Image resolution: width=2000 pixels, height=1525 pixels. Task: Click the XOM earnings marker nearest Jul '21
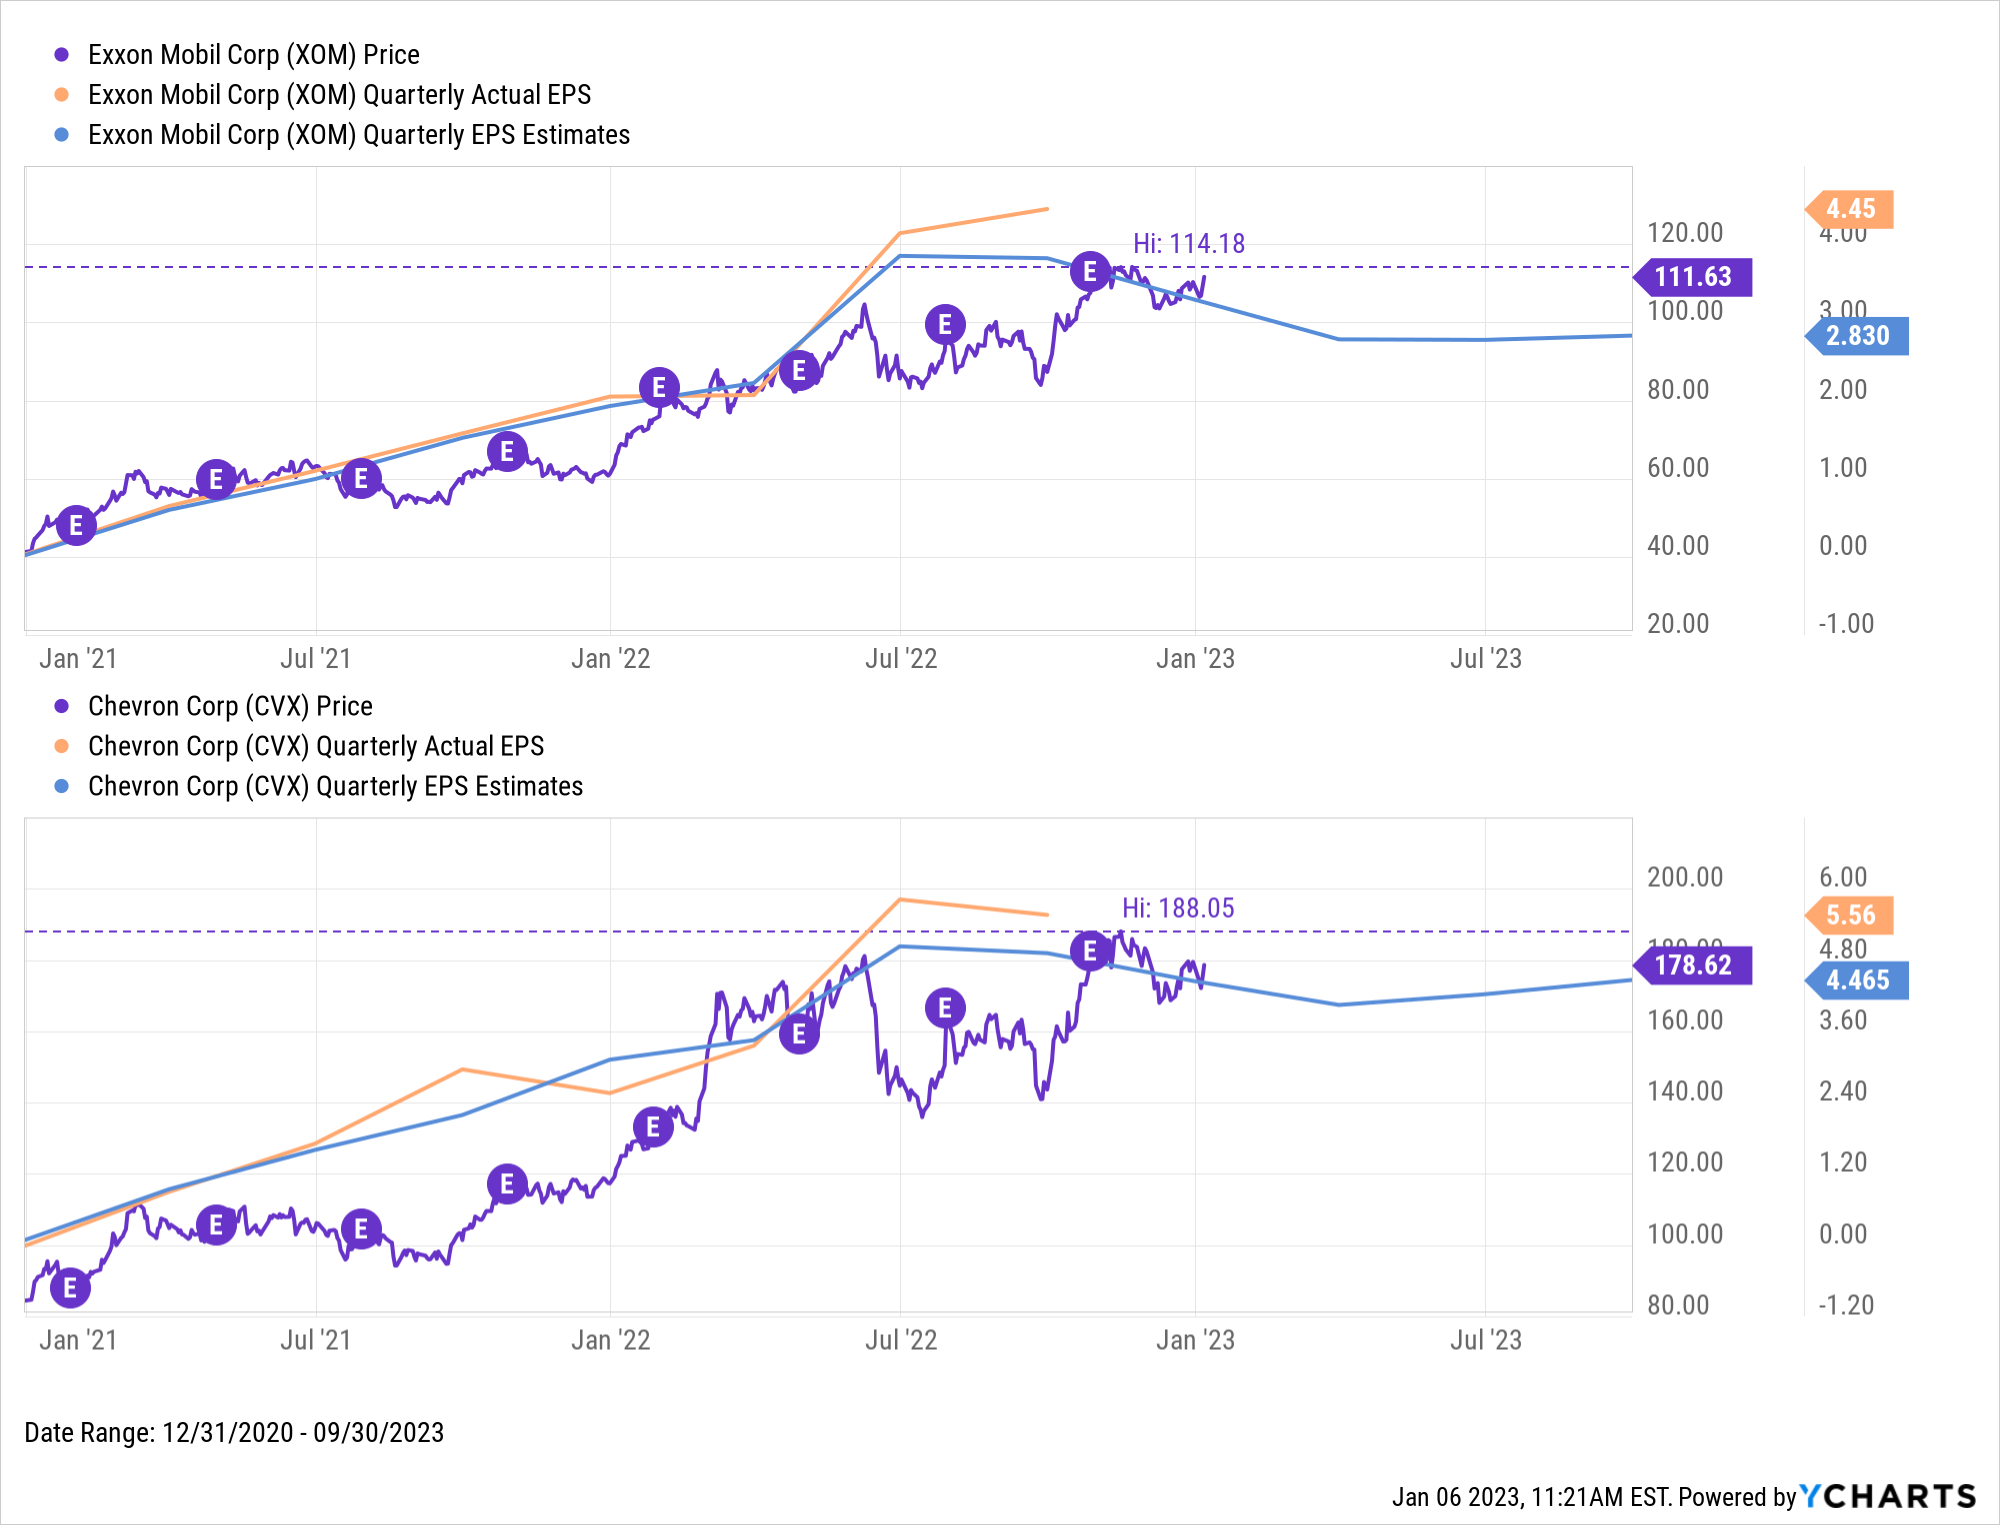pos(361,479)
